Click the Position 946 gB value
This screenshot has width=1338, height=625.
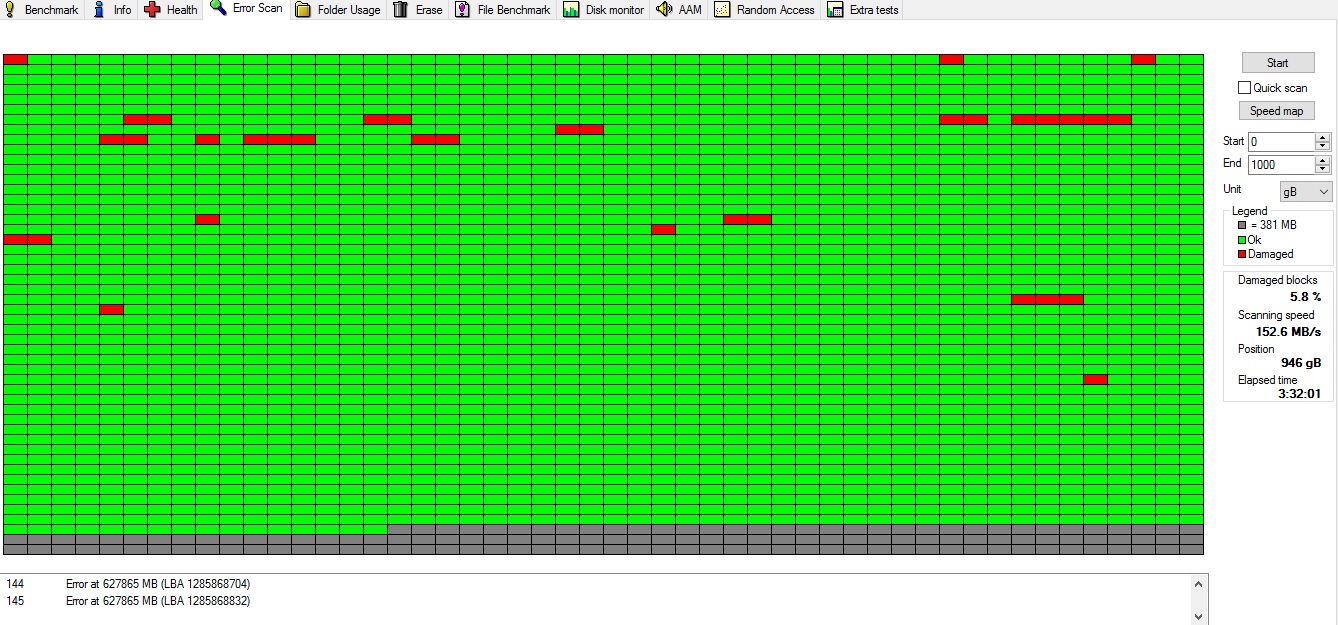coord(1301,363)
